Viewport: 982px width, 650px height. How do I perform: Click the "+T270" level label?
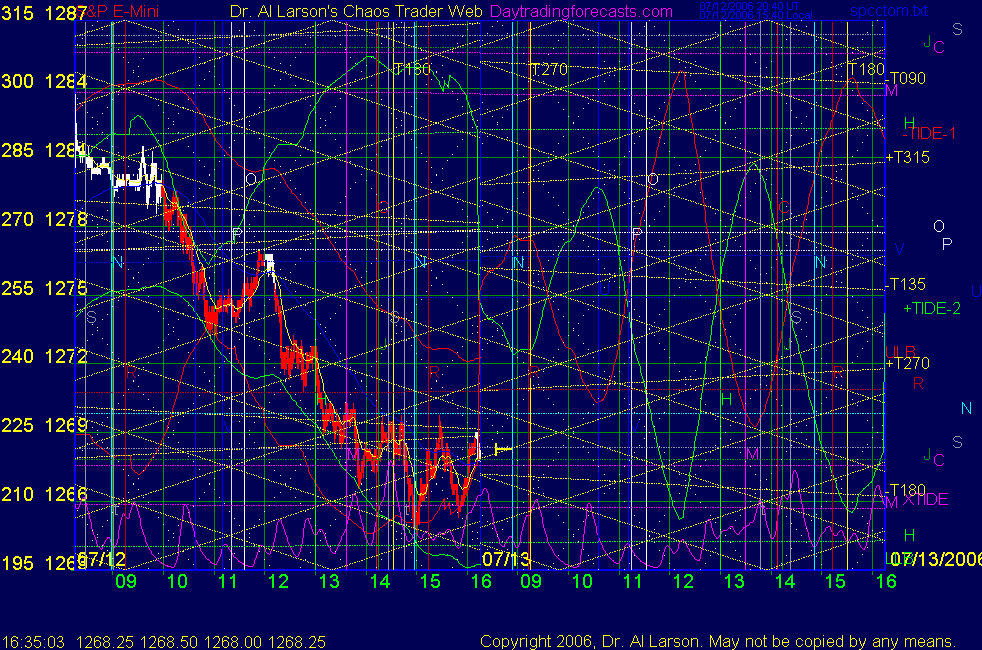tap(907, 363)
